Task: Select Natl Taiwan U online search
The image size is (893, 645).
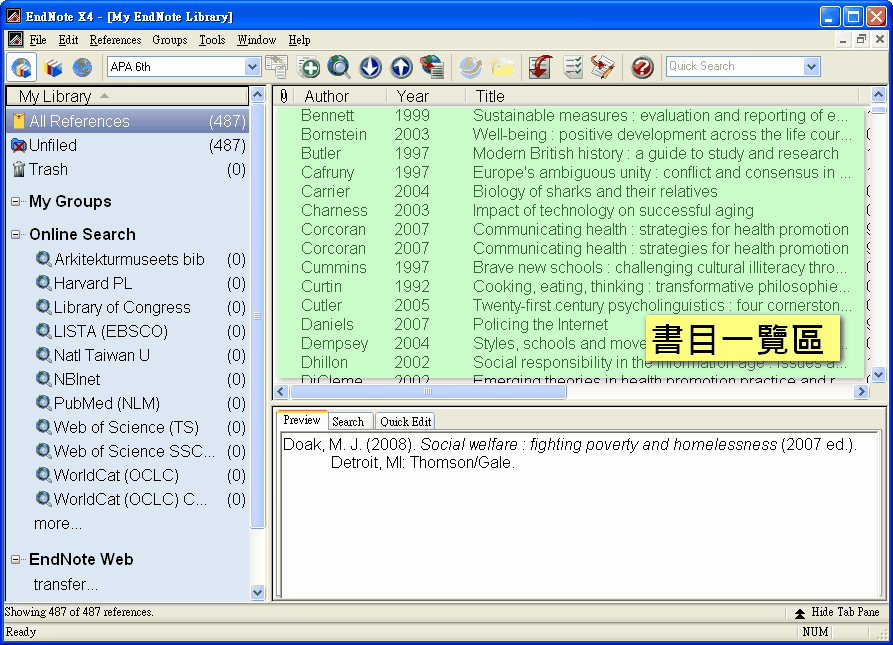Action: (x=140, y=355)
